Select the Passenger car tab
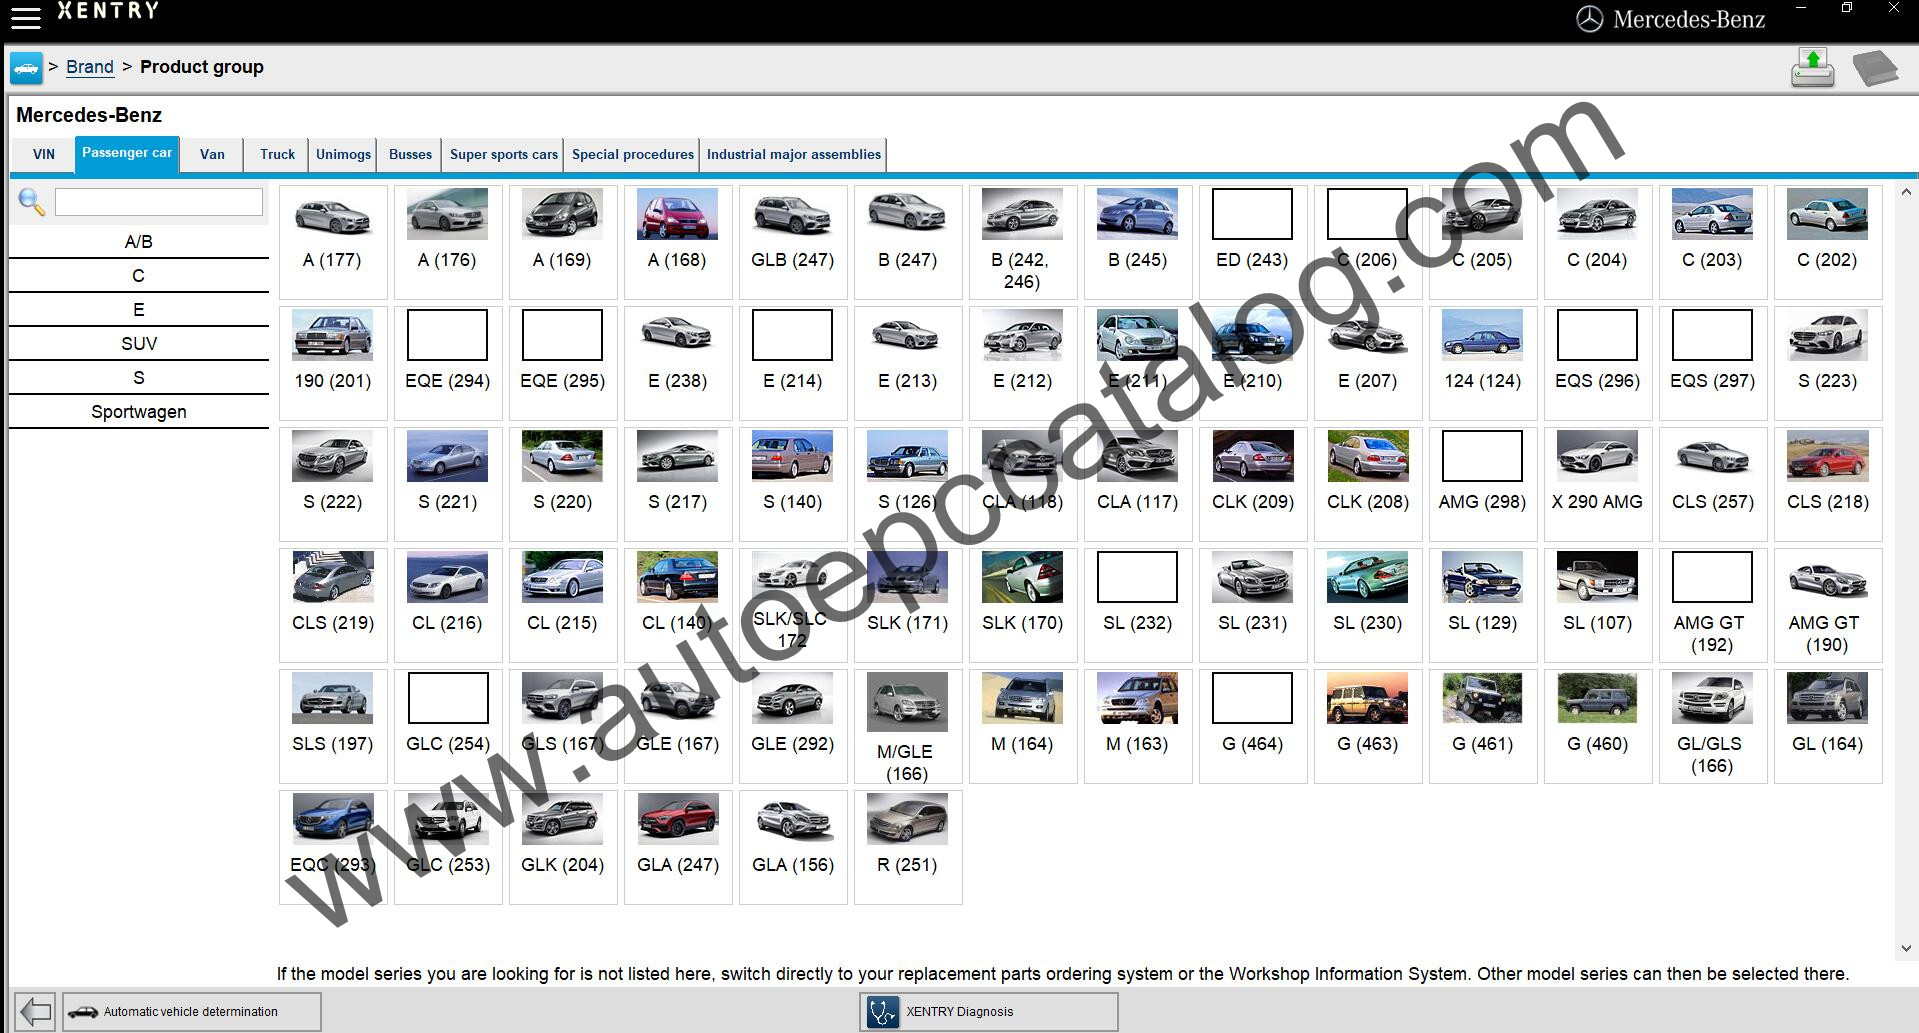Viewport: 1919px width, 1033px height. click(x=127, y=154)
